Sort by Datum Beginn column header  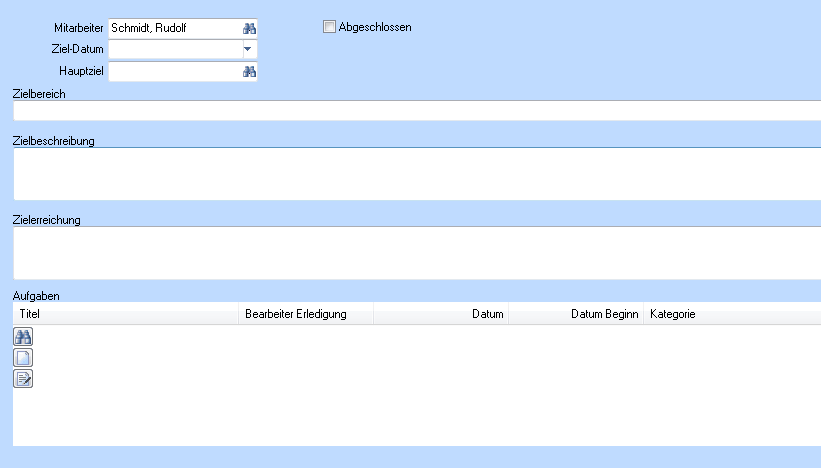click(x=576, y=314)
